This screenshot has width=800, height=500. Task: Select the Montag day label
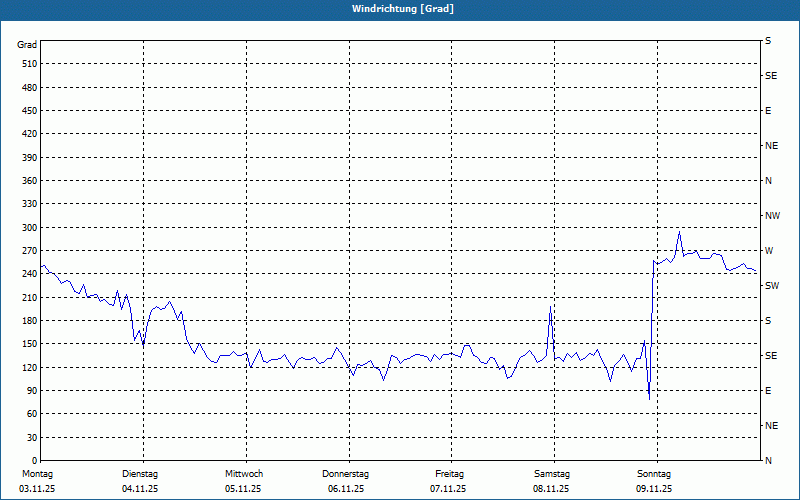(x=37, y=474)
